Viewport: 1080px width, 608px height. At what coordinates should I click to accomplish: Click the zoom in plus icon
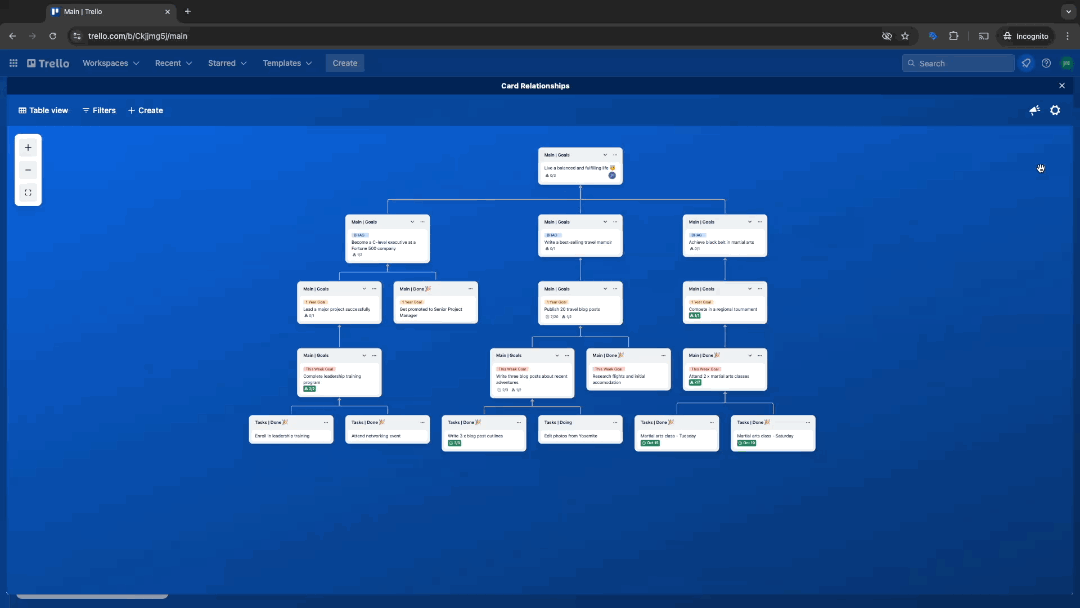coord(27,147)
